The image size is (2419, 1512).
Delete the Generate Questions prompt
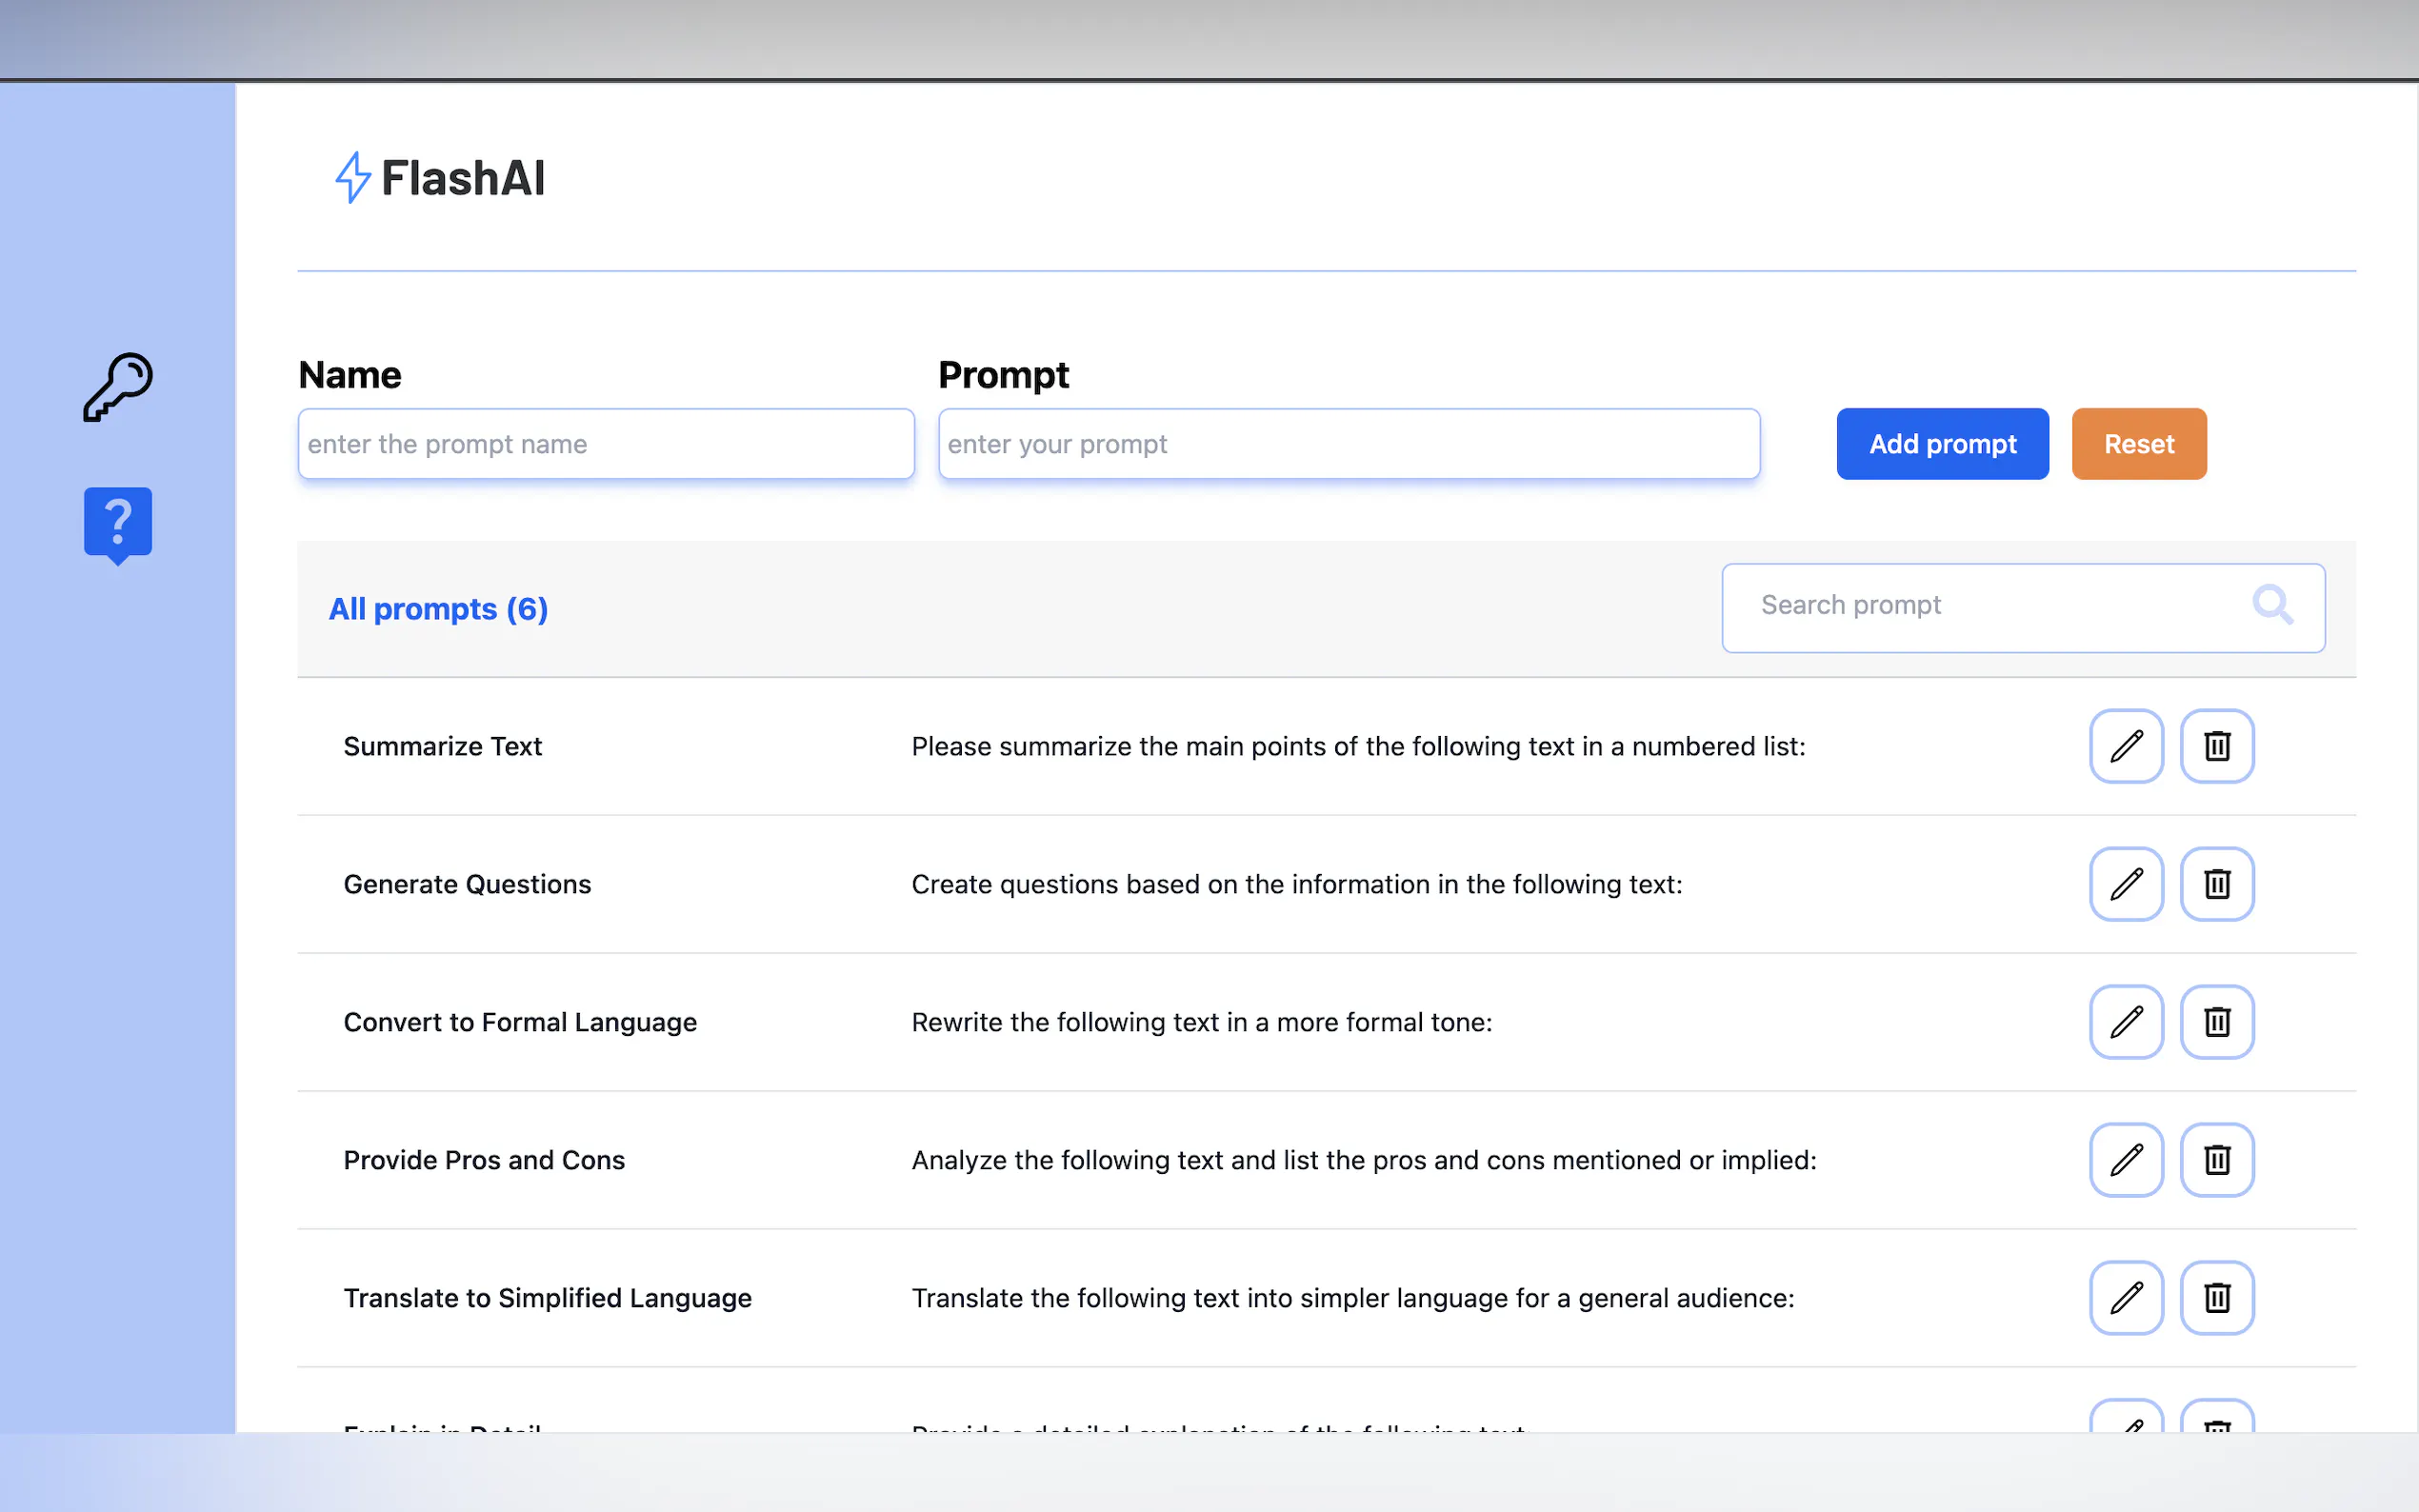pos(2216,884)
